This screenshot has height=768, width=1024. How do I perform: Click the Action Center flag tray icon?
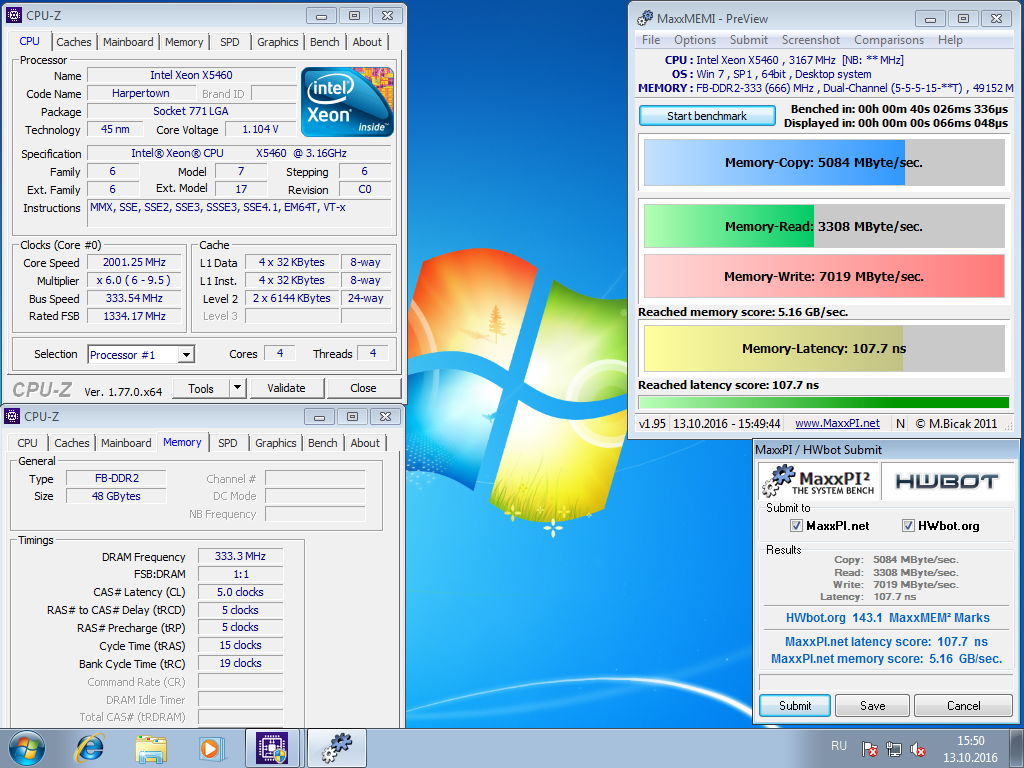point(869,749)
